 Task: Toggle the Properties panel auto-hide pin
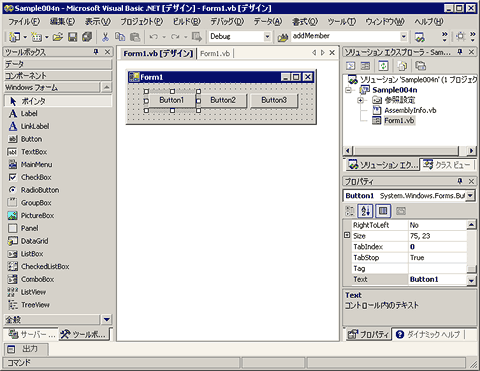460,181
